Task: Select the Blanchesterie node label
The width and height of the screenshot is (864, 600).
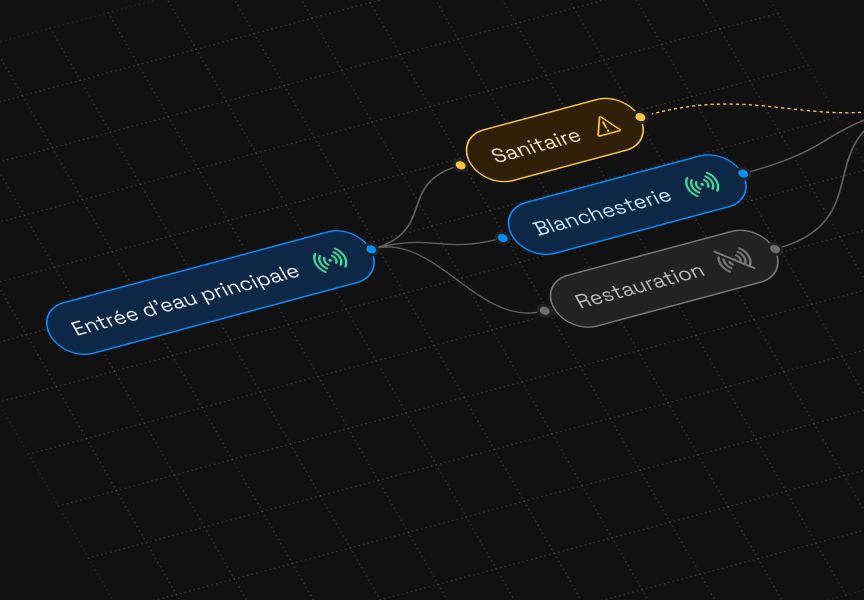Action: (x=602, y=212)
